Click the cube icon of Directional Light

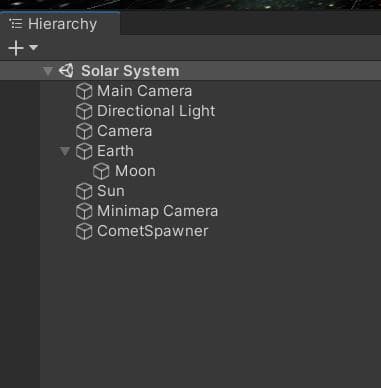coord(84,111)
